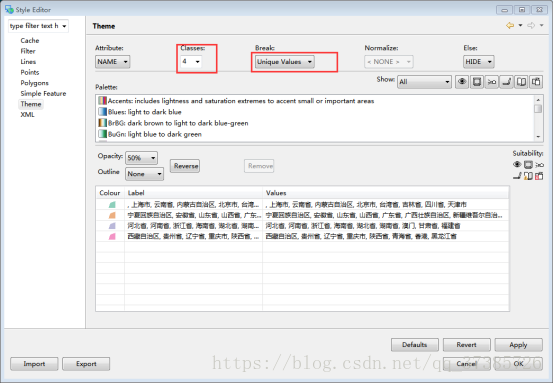Toggle the LCD laptop suitability filter button

(506, 82)
